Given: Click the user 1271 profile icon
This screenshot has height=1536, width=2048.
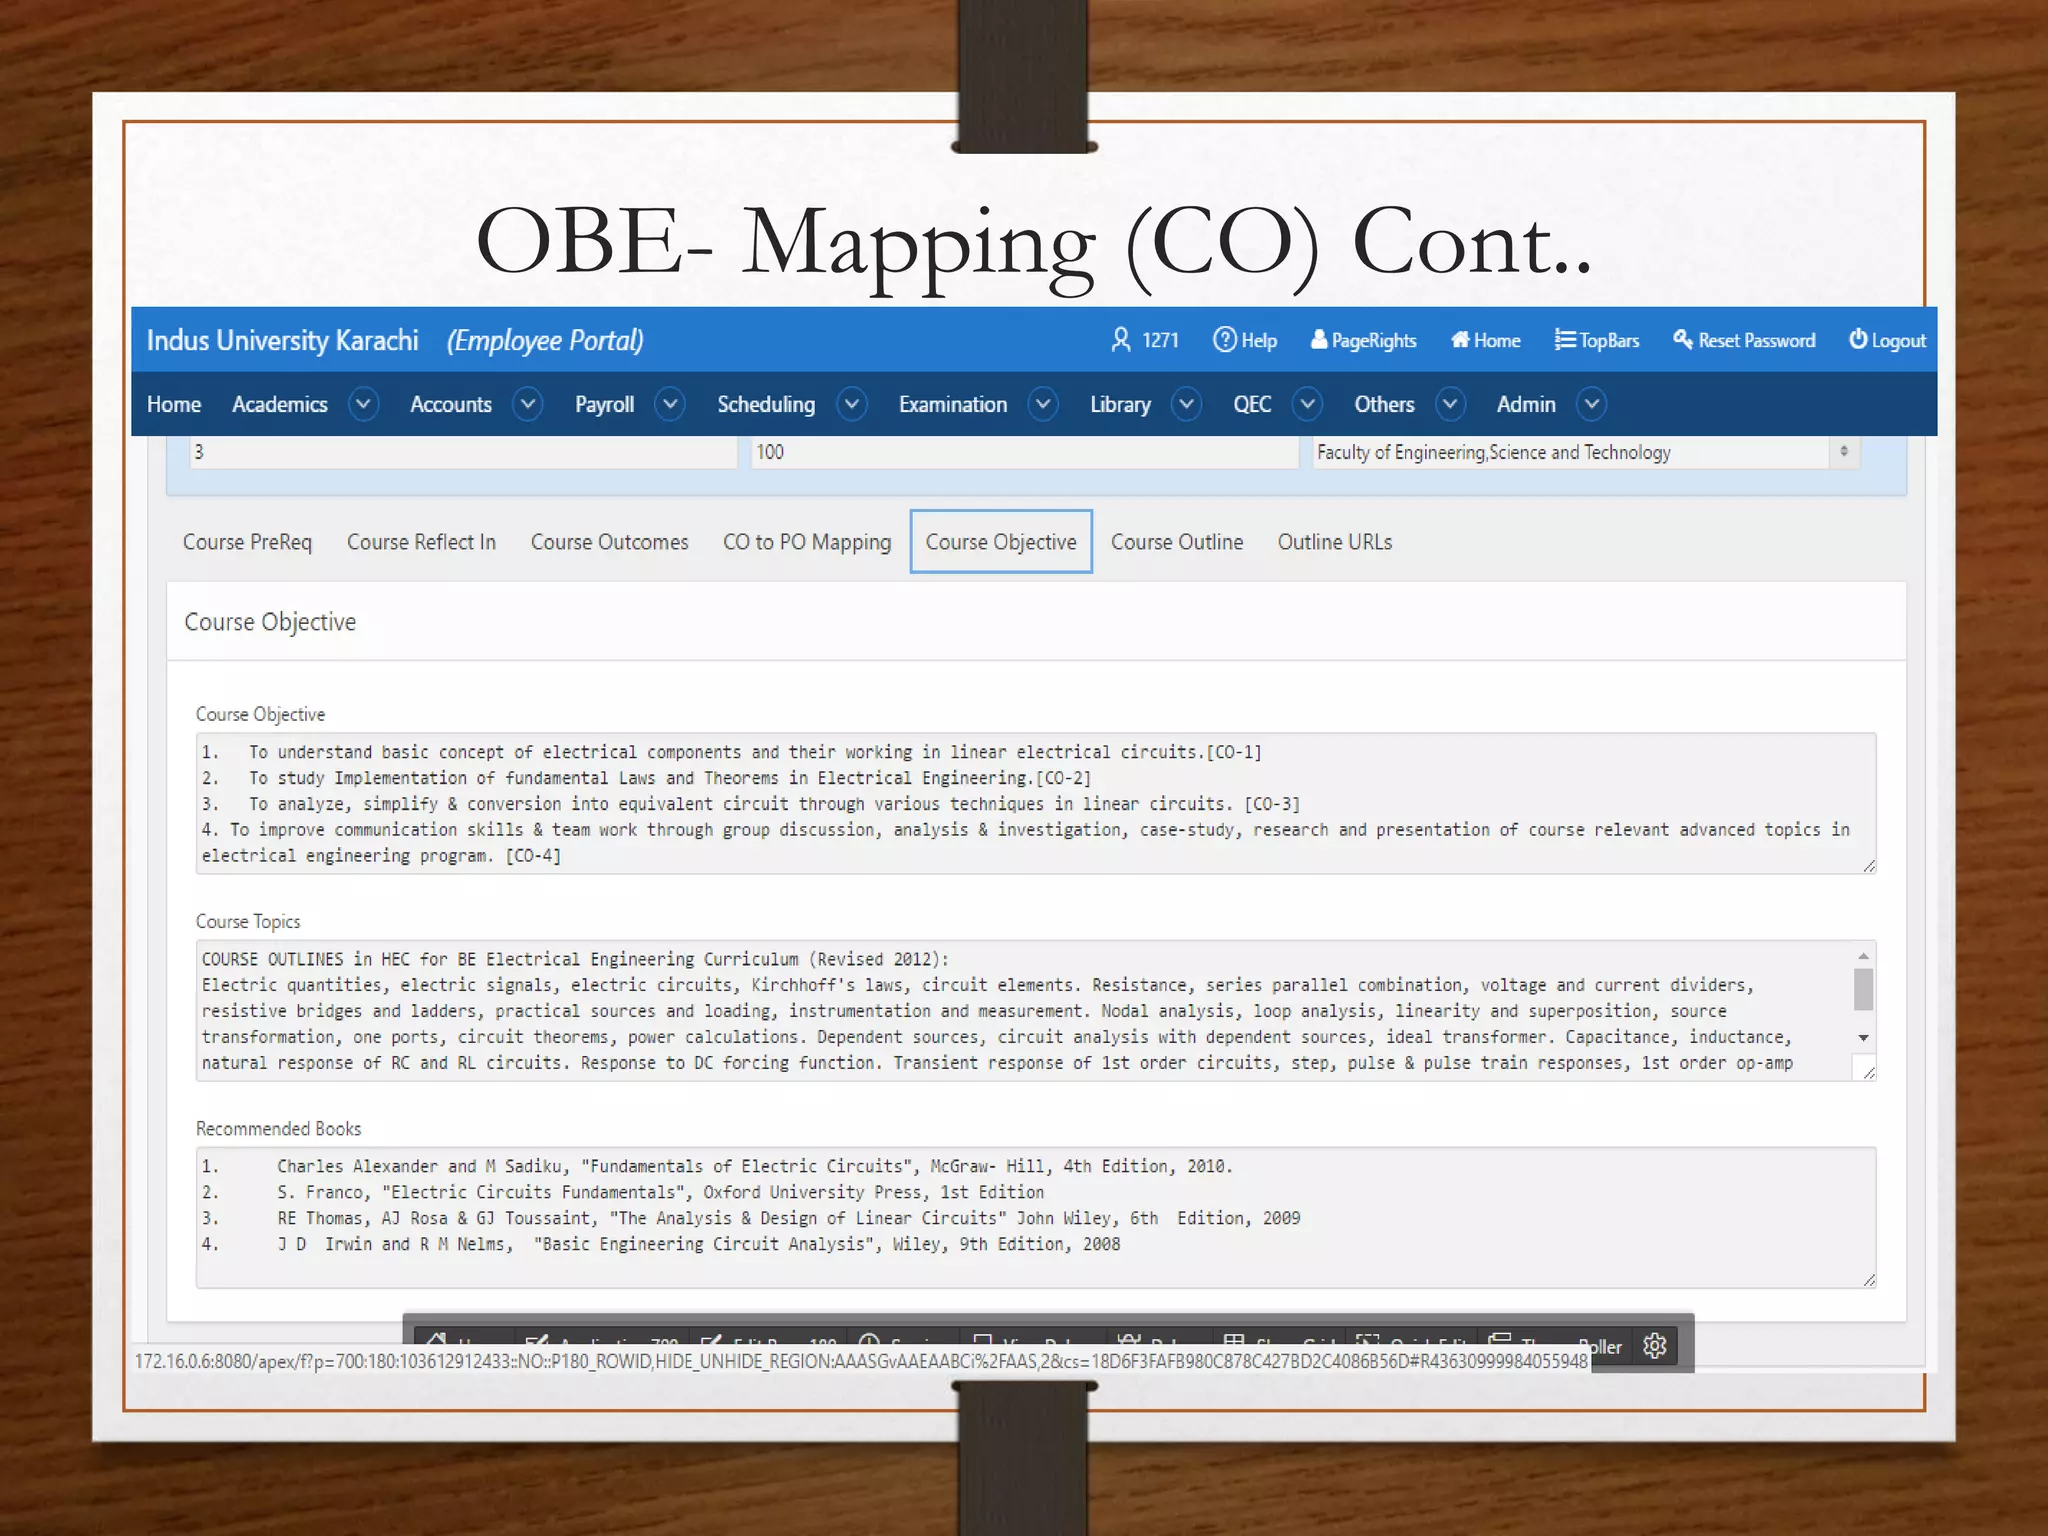Looking at the screenshot, I should (x=1121, y=340).
